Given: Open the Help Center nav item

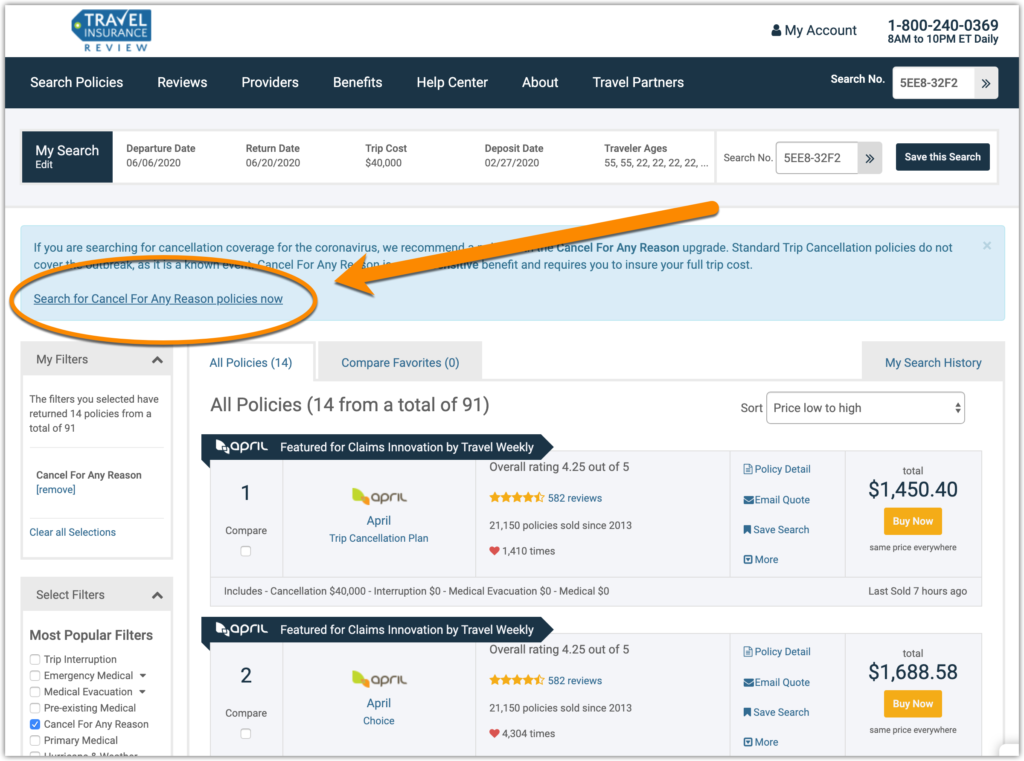Looking at the screenshot, I should coord(452,82).
